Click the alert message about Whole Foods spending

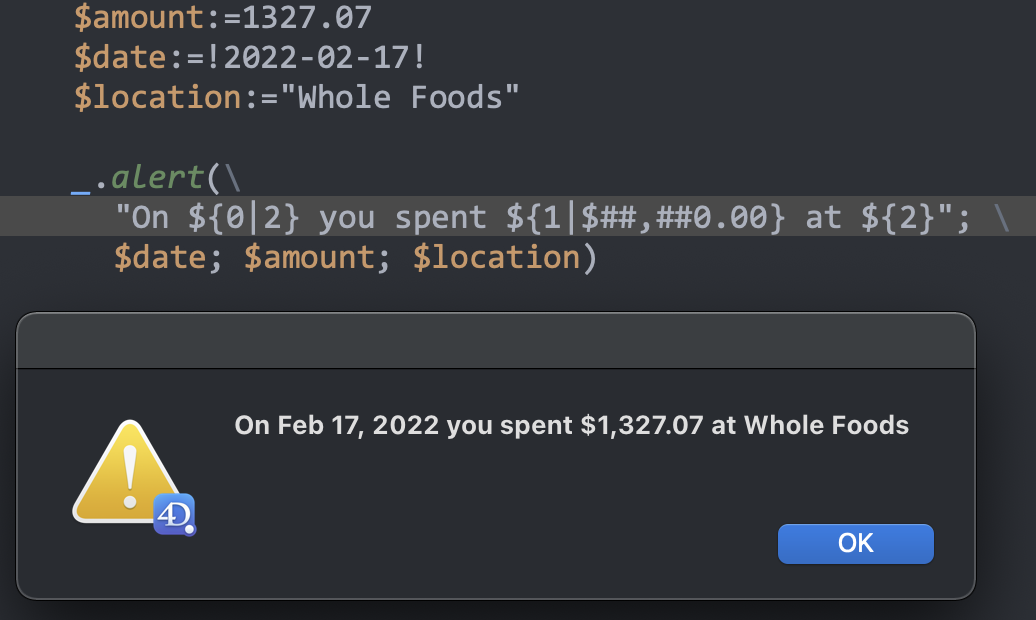[x=571, y=425]
